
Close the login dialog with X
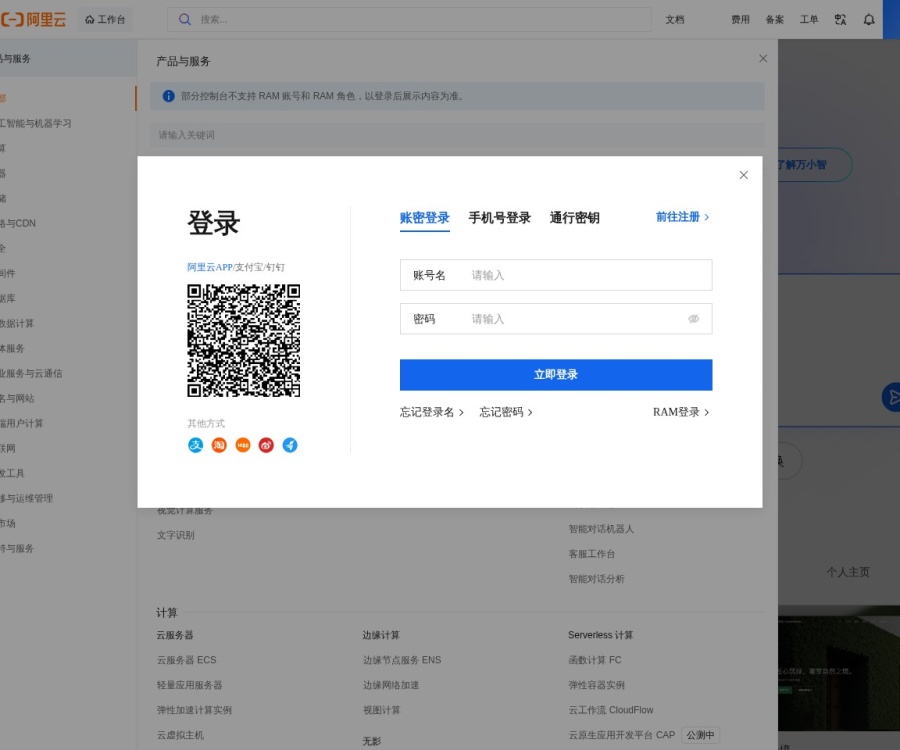pyautogui.click(x=743, y=175)
